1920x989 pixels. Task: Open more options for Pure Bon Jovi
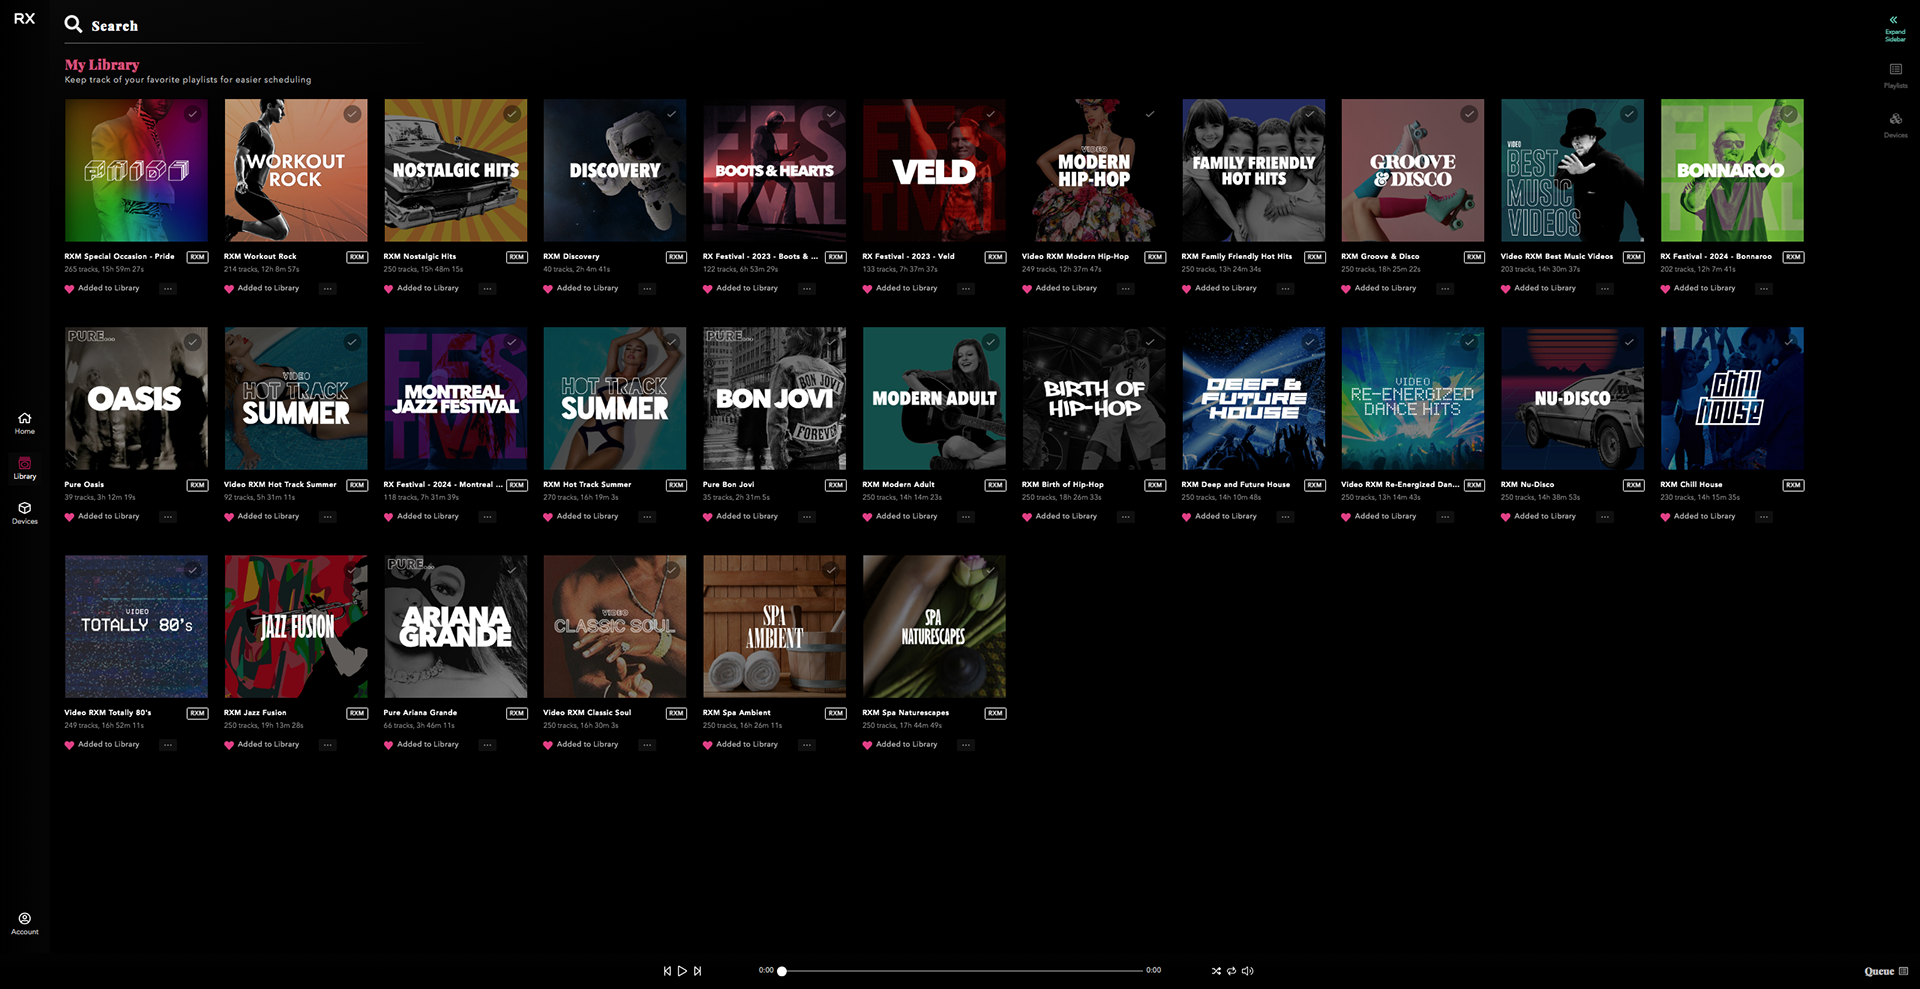pos(807,517)
